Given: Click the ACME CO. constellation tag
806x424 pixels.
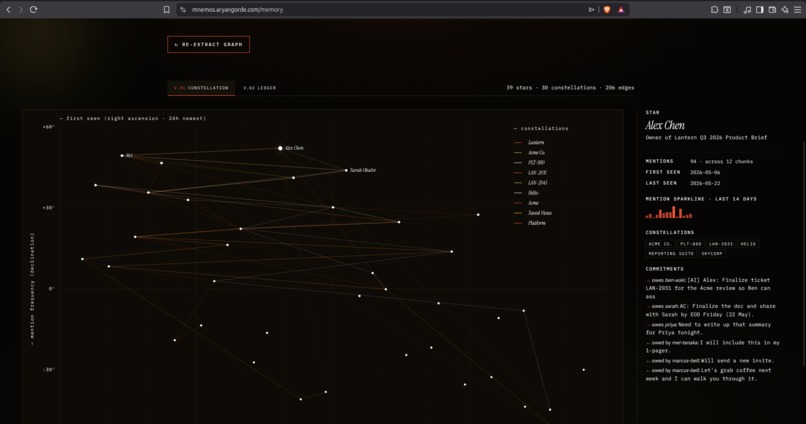Looking at the screenshot, I should pyautogui.click(x=660, y=244).
